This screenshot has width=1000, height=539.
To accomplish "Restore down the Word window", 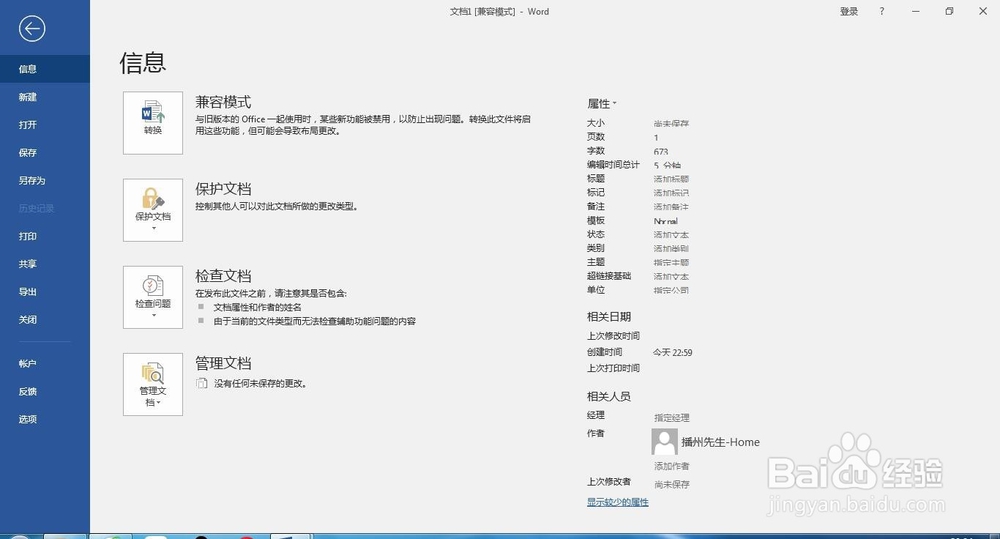I will coord(949,11).
